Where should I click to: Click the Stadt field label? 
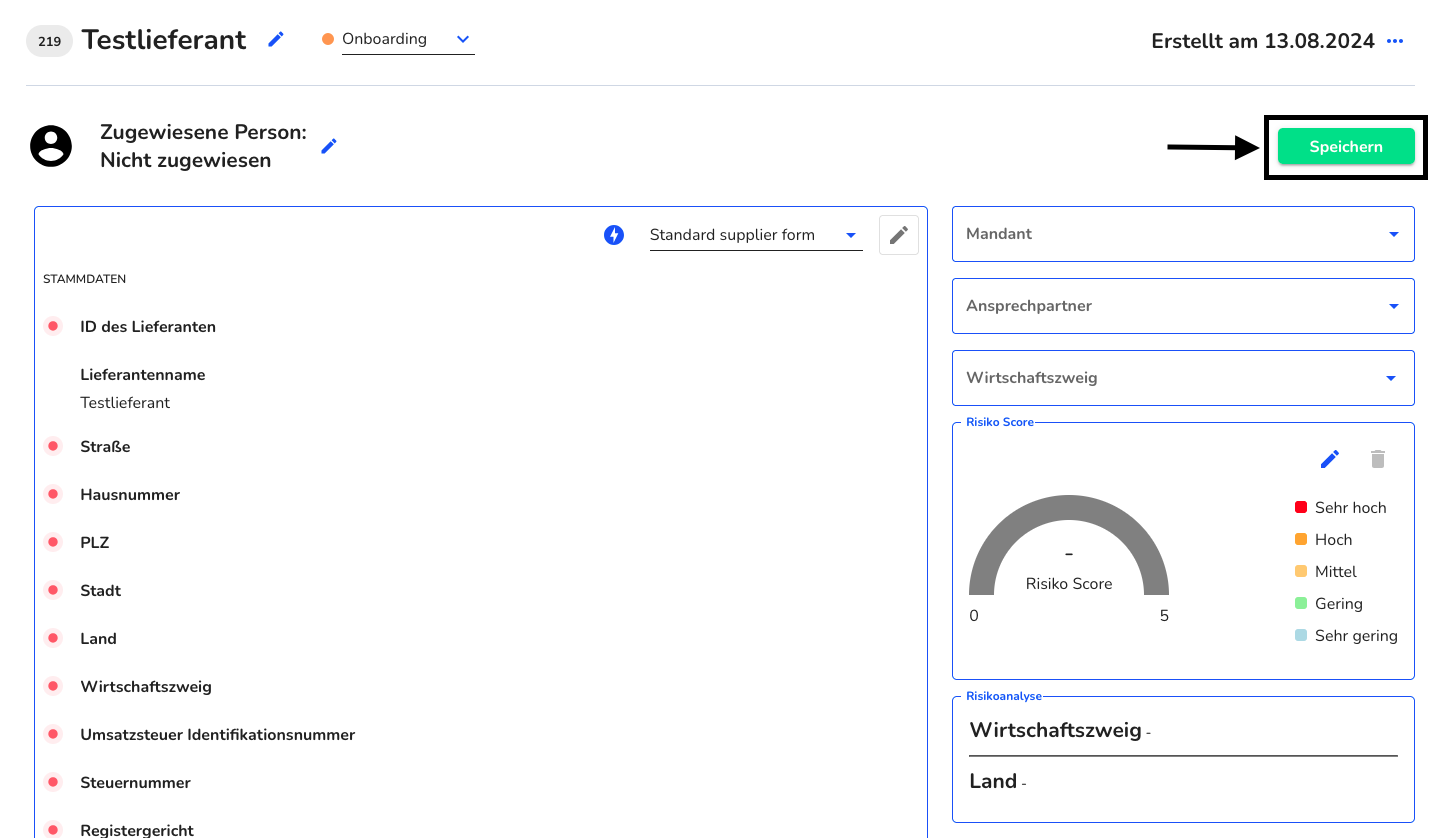point(100,591)
